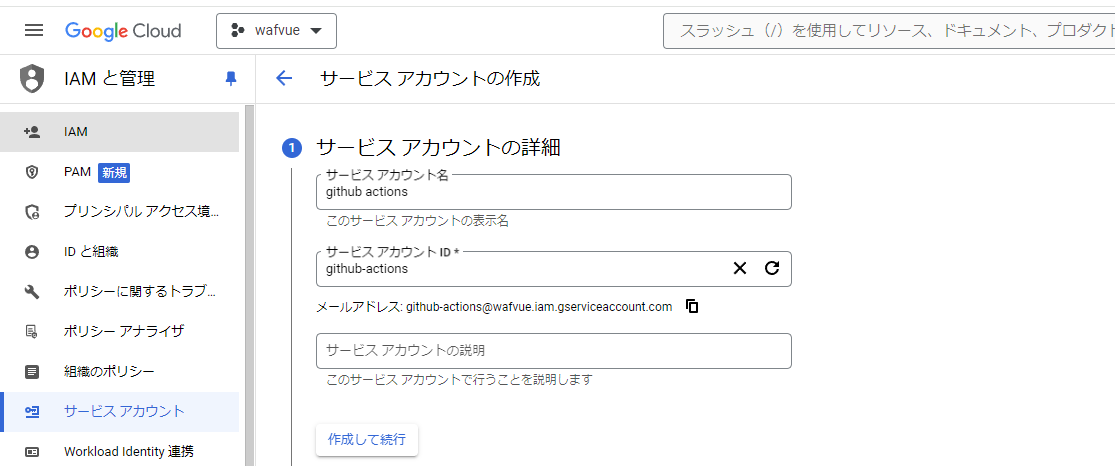Viewport: 1115px width, 466px height.
Task: Select IAM in the sidebar
Action: (x=119, y=132)
